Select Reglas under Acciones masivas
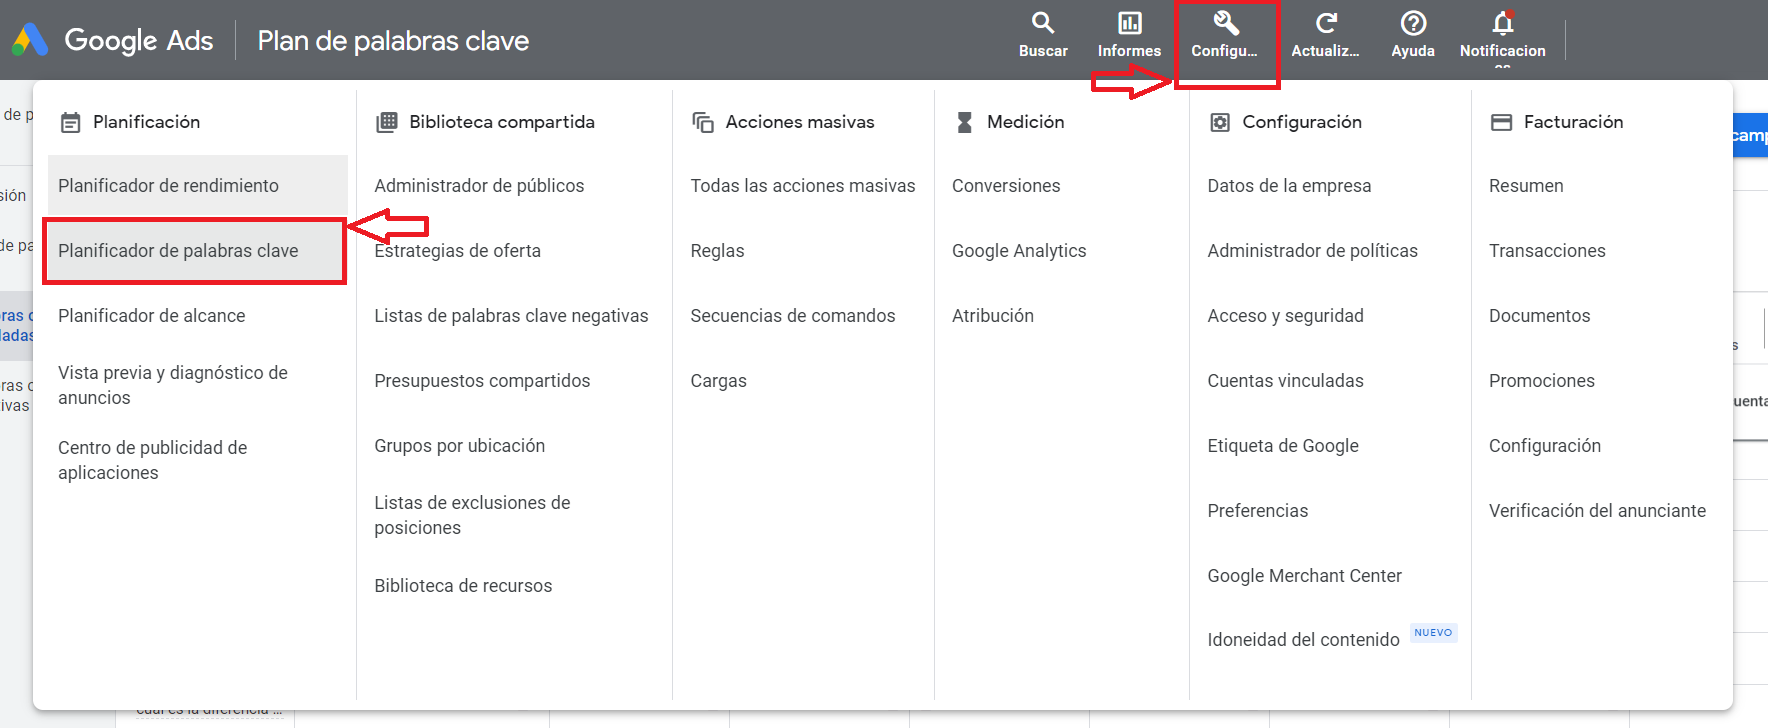The height and width of the screenshot is (728, 1768). [717, 251]
